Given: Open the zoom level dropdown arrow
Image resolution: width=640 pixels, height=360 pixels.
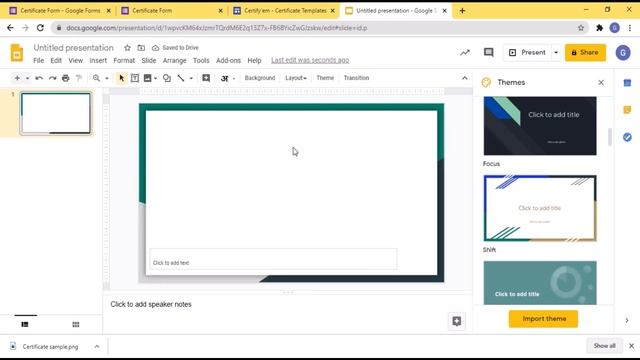Looking at the screenshot, I should click(107, 78).
